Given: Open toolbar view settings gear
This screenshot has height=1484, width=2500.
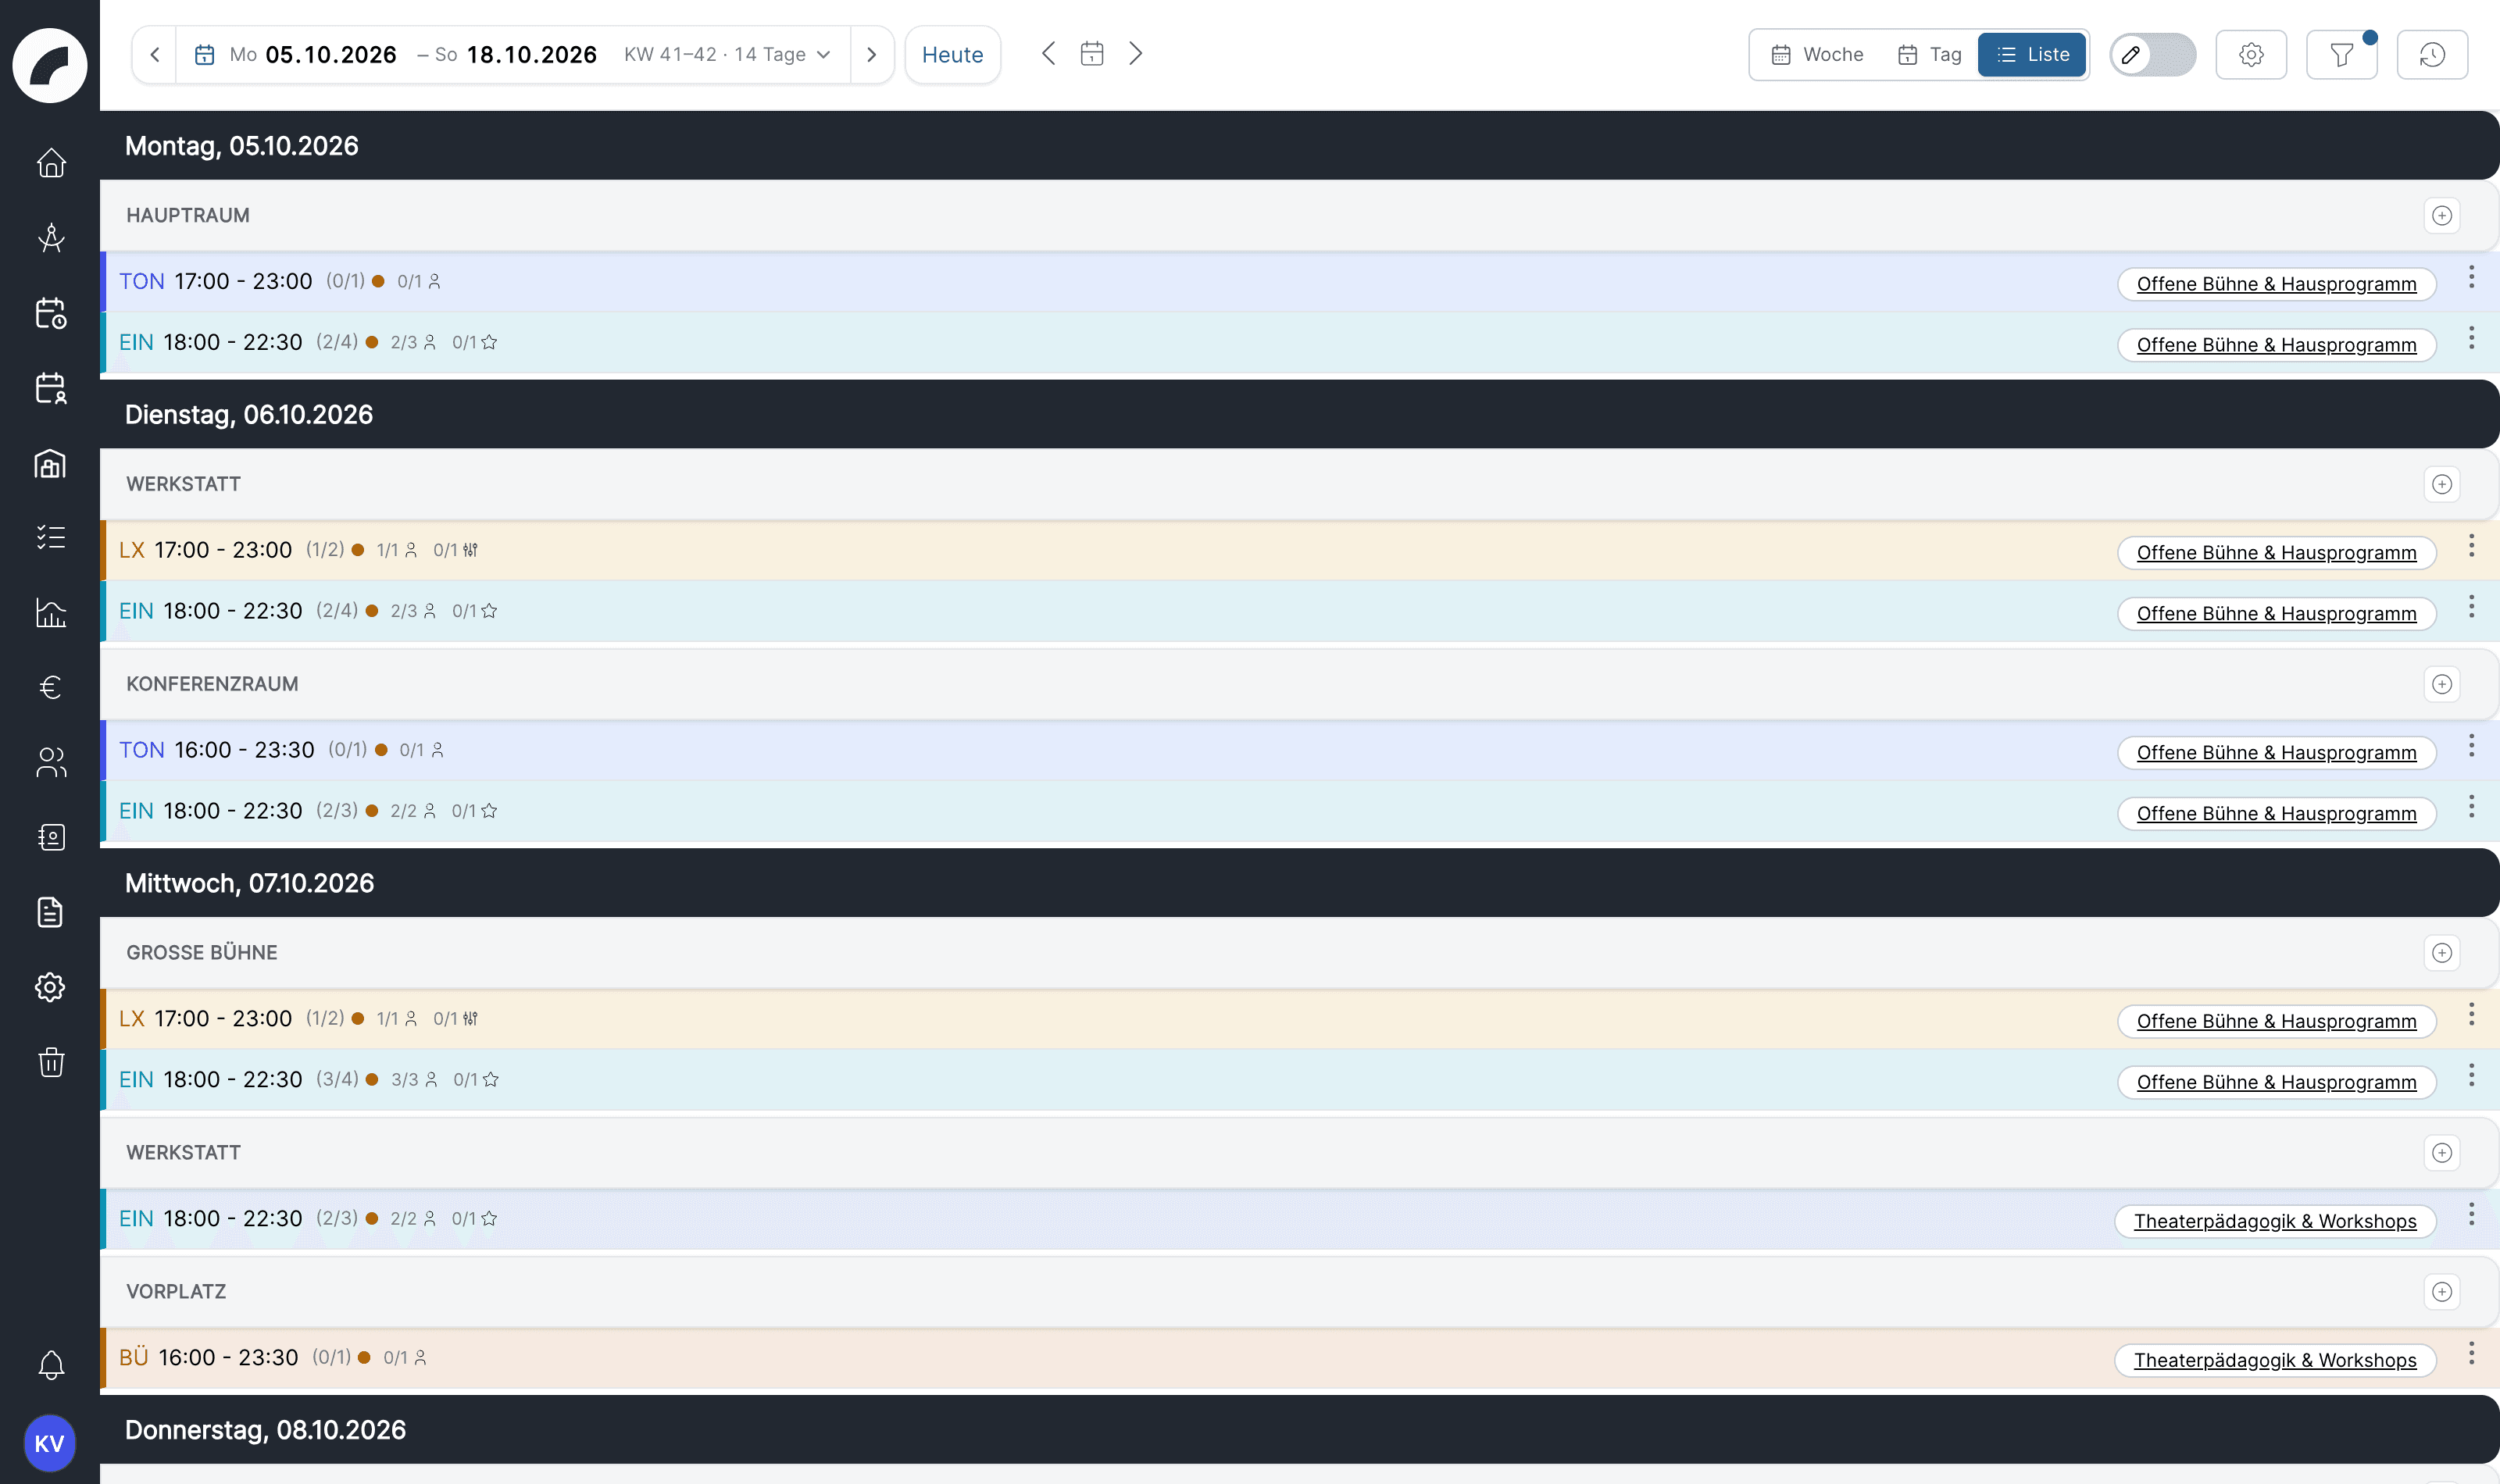Looking at the screenshot, I should pyautogui.click(x=2251, y=54).
